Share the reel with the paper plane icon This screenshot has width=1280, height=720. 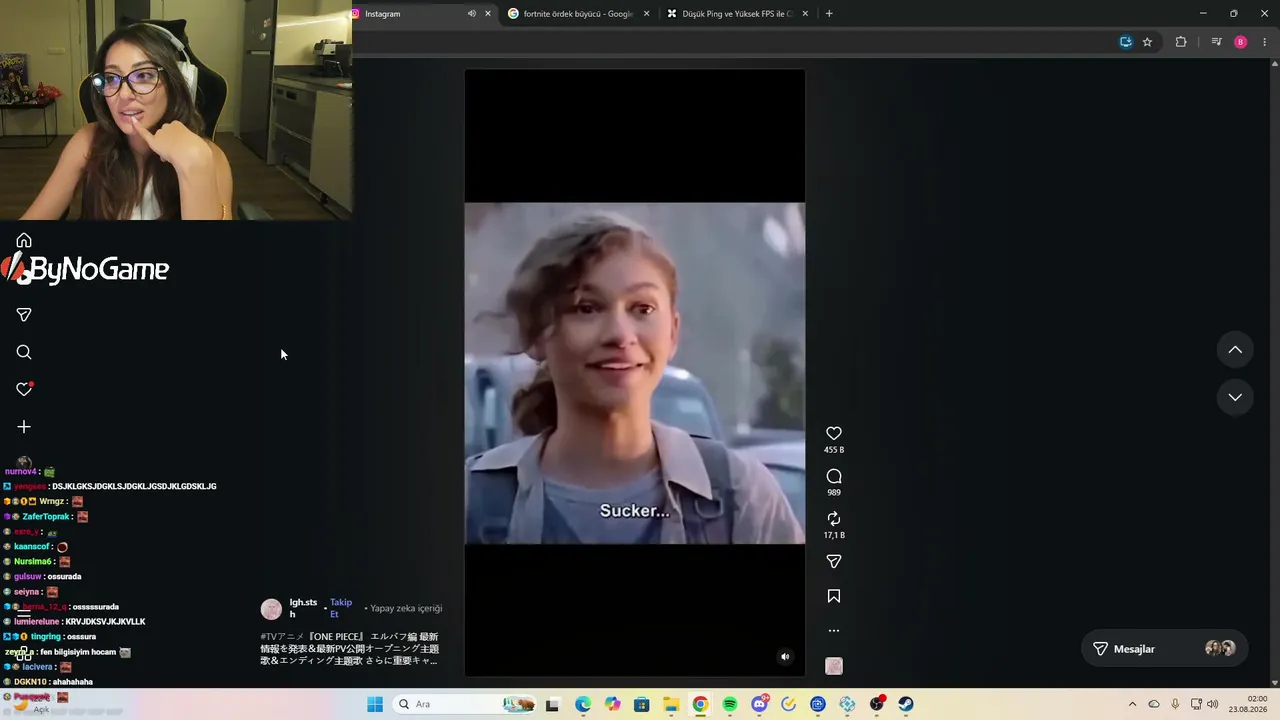coord(834,561)
